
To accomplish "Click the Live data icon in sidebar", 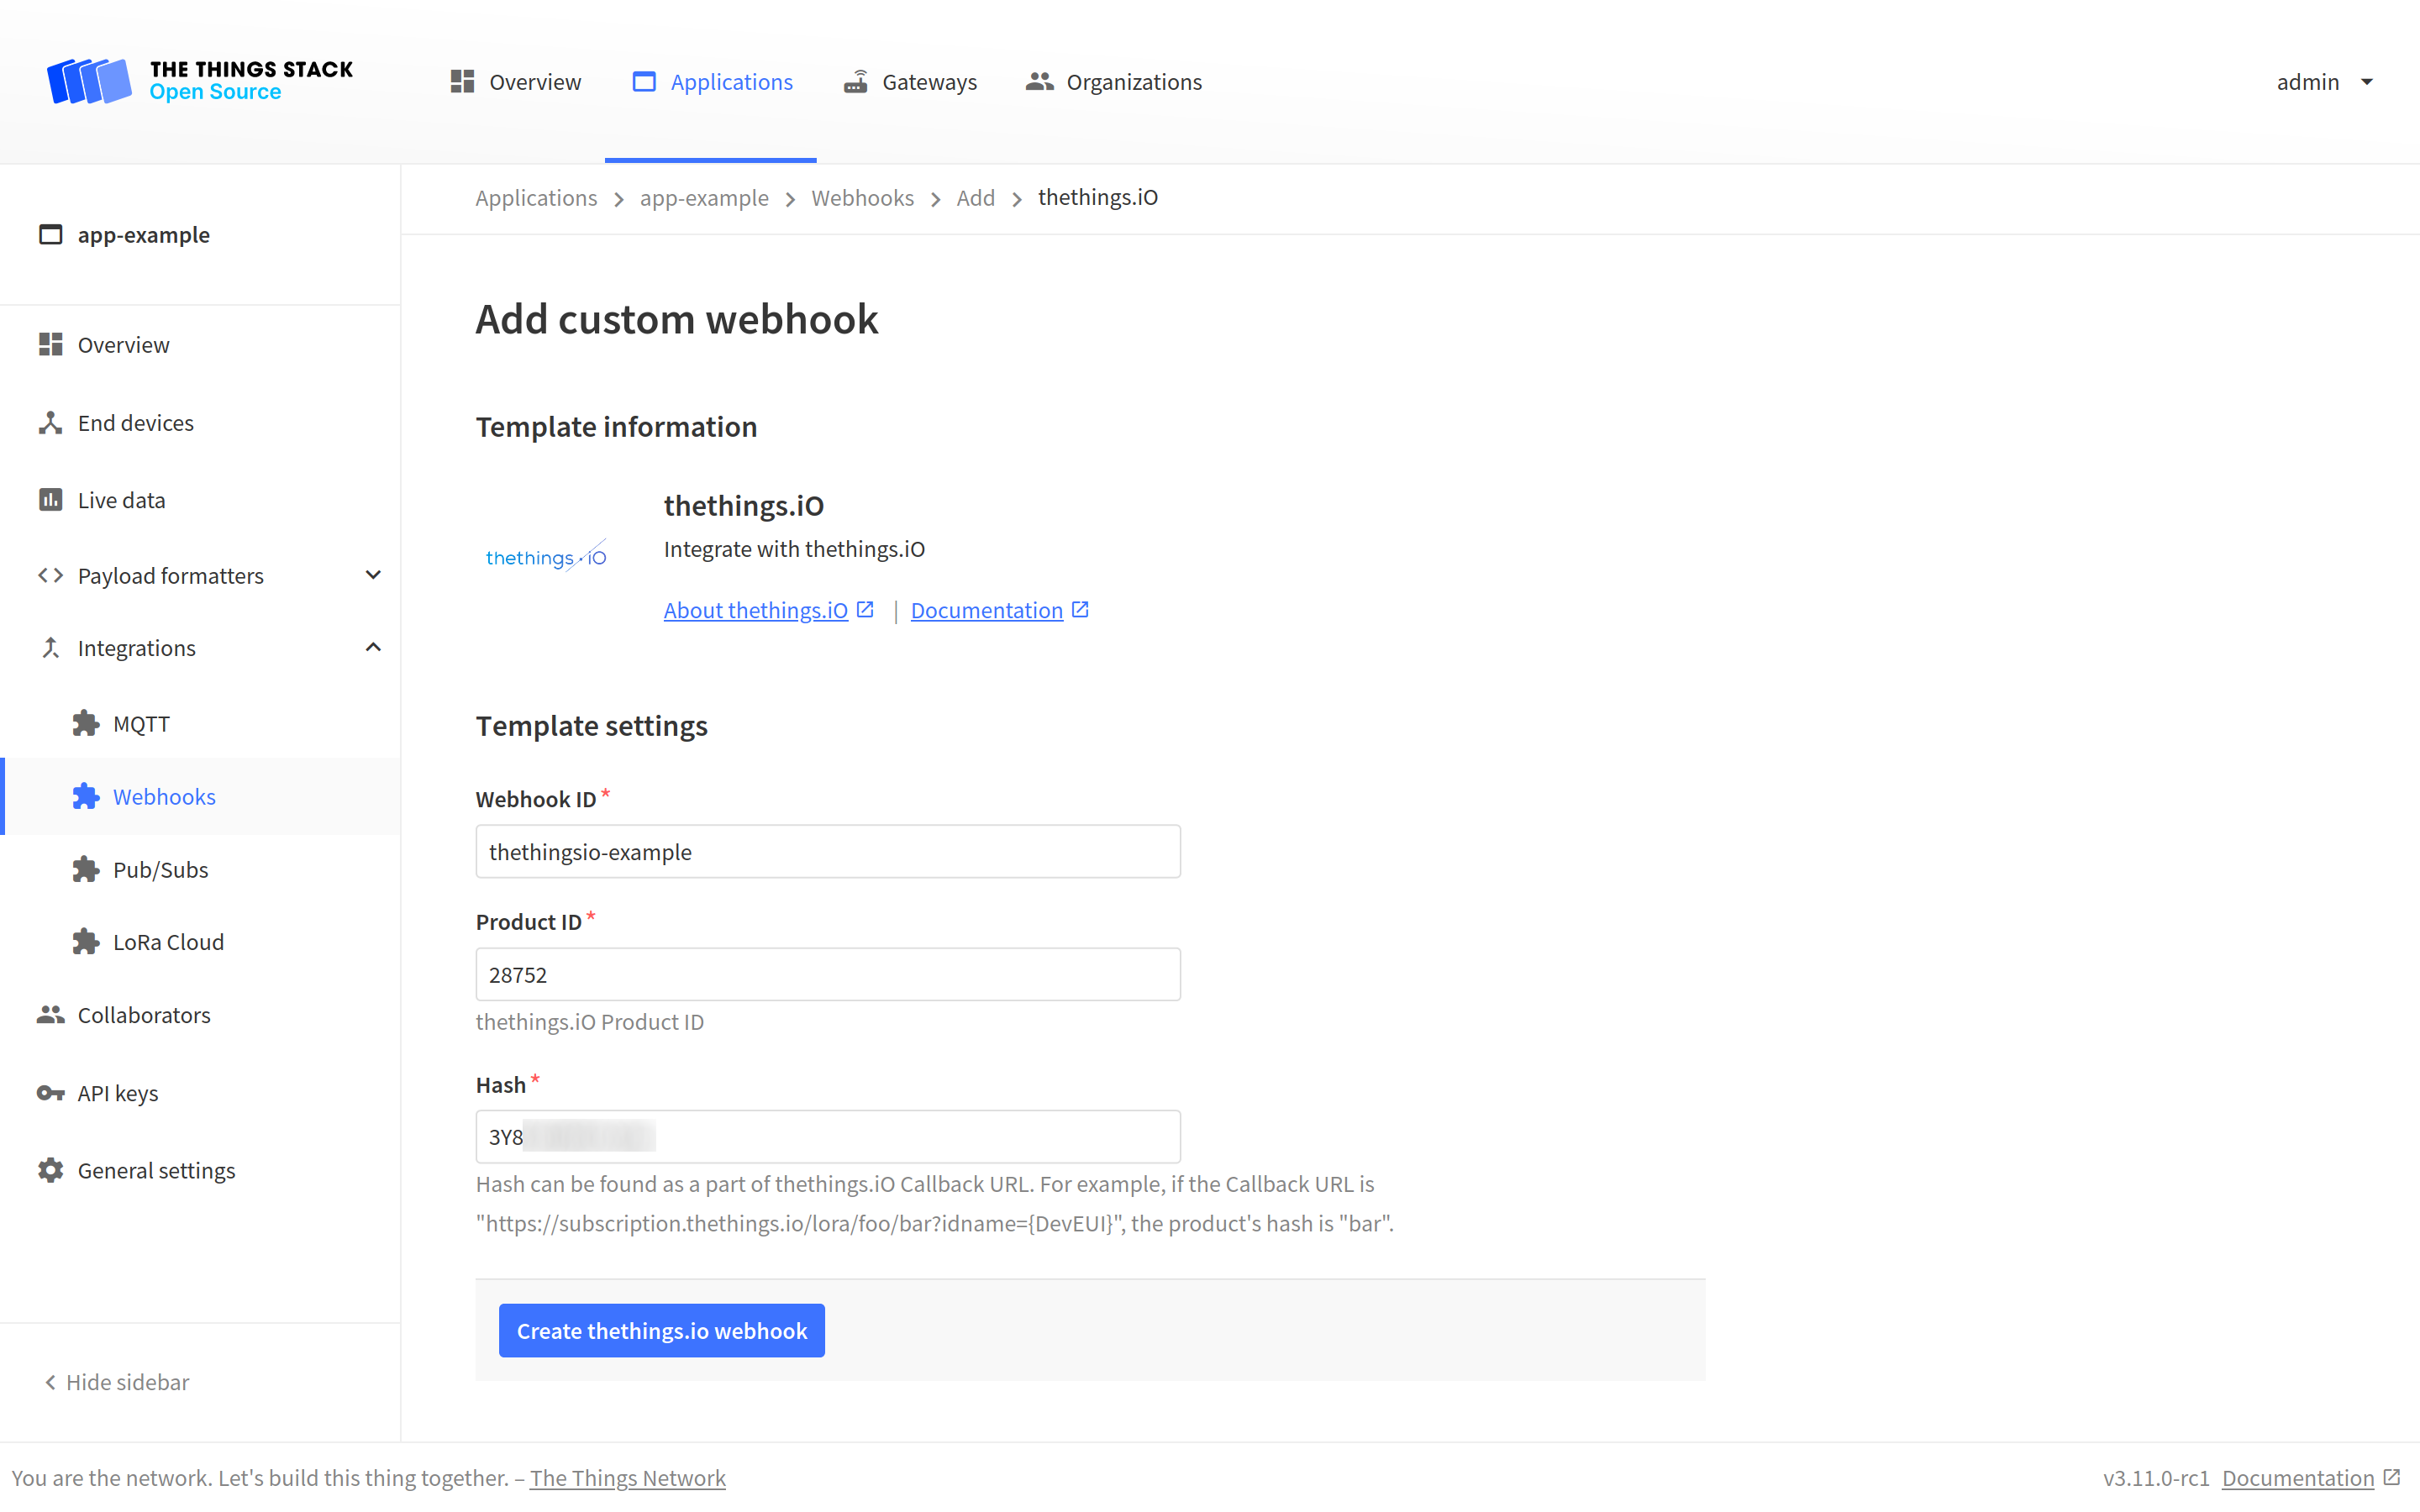I will coord(49,500).
